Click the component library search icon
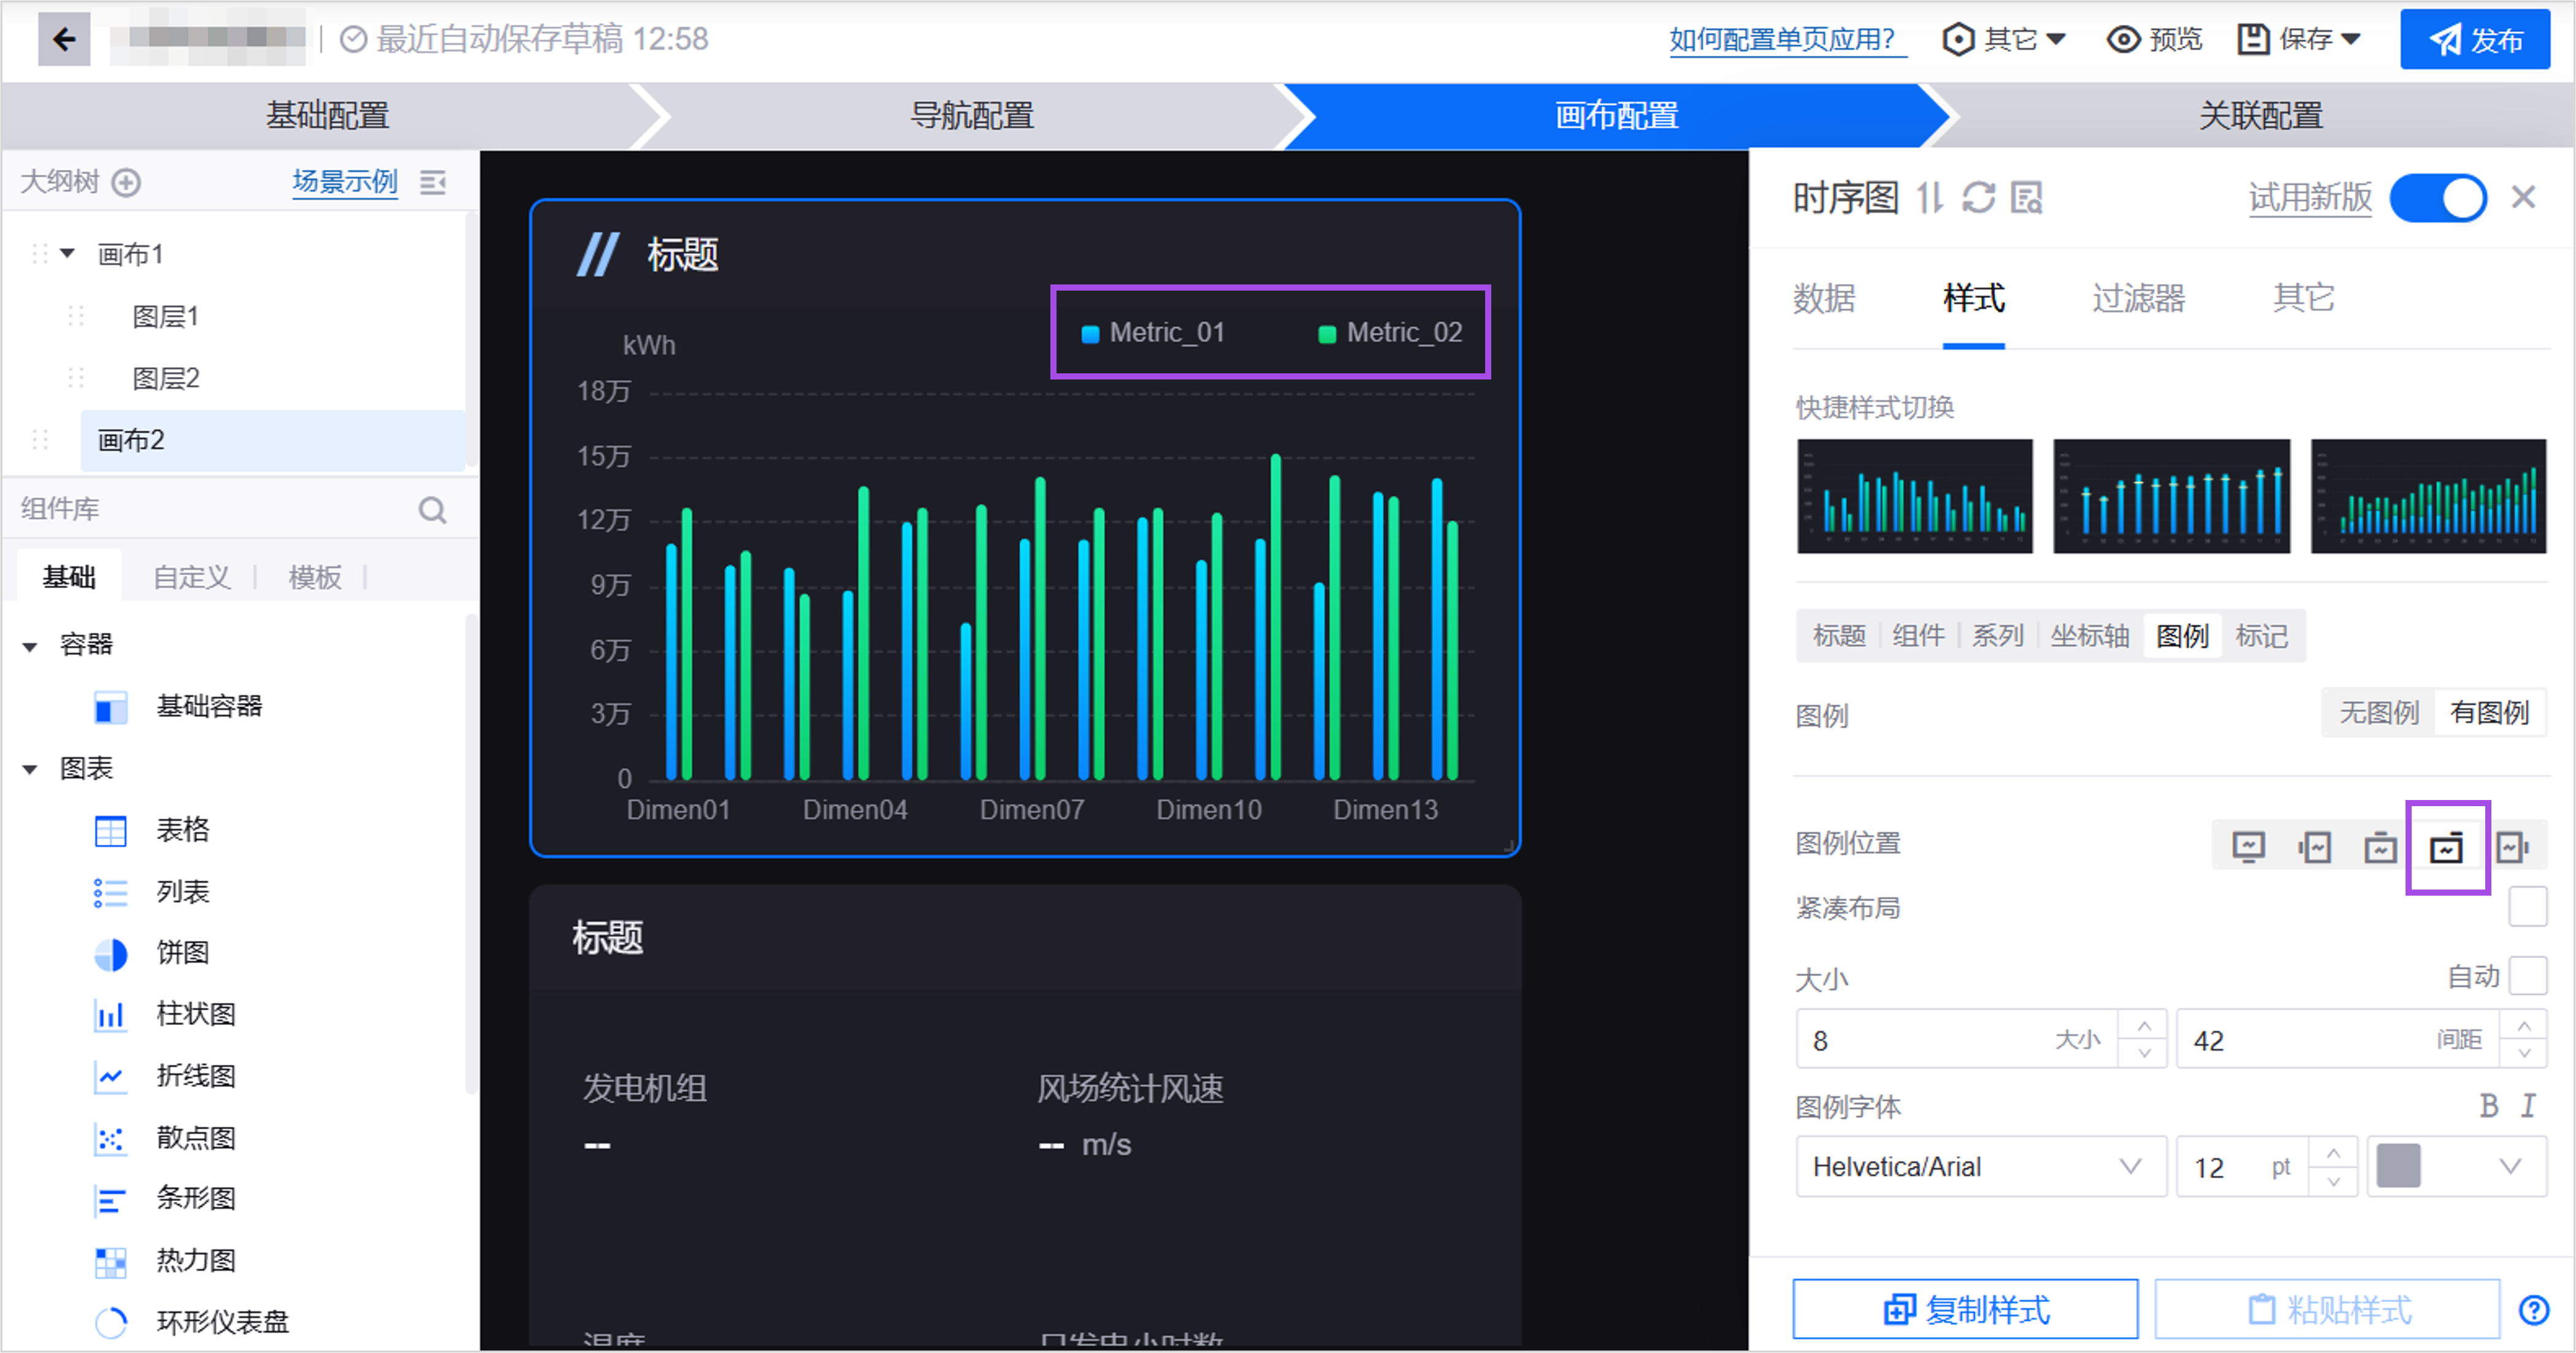The image size is (2576, 1353). [x=432, y=510]
